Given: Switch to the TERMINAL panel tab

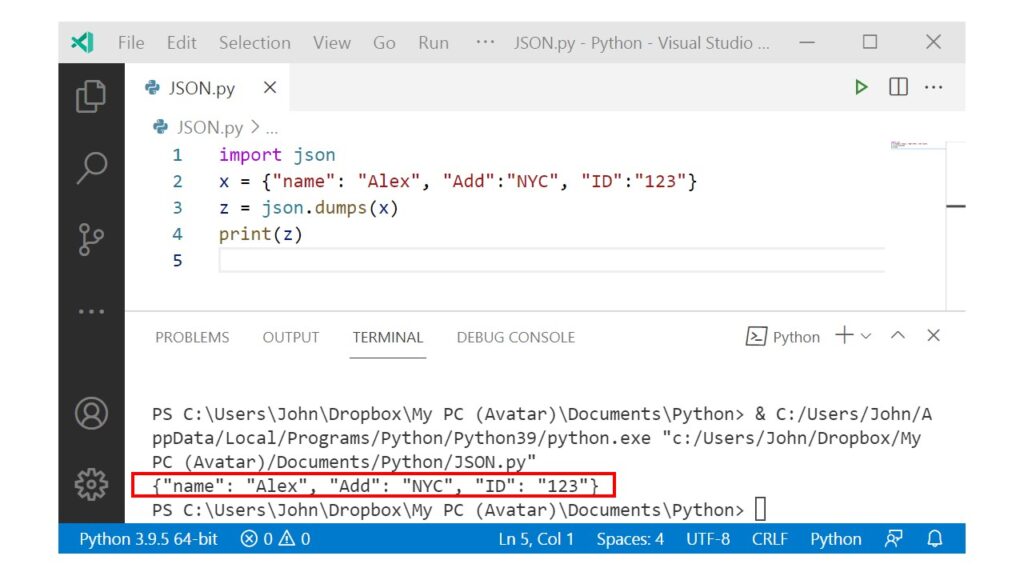Looking at the screenshot, I should 388,338.
